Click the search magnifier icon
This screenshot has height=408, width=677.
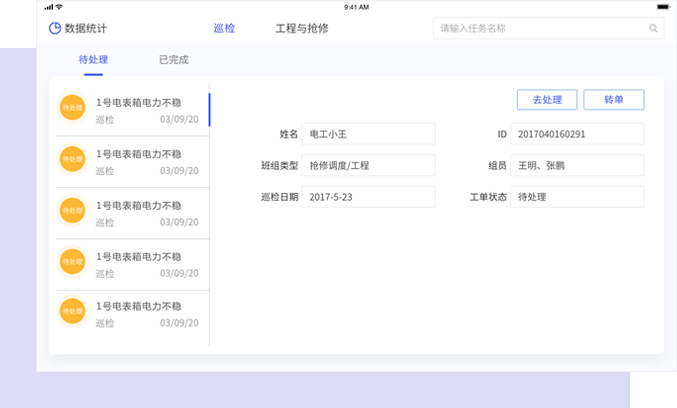[653, 28]
